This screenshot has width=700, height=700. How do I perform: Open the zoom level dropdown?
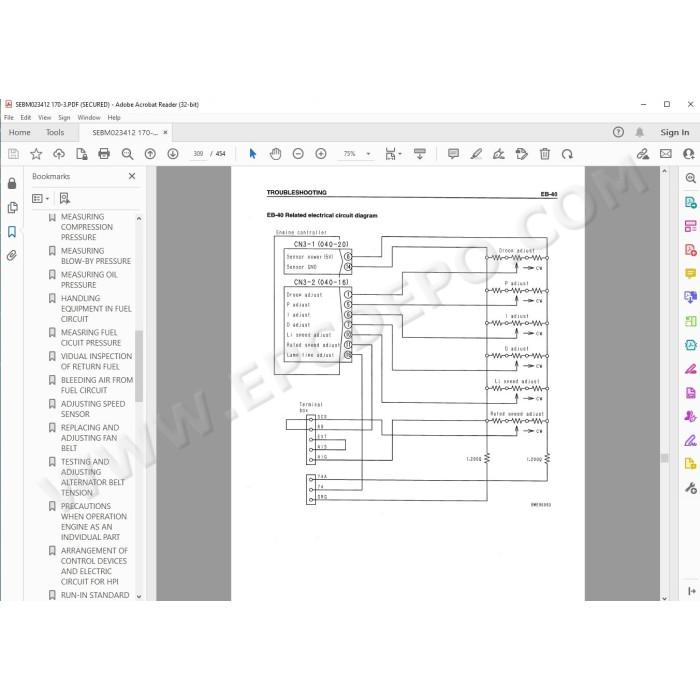pos(369,154)
